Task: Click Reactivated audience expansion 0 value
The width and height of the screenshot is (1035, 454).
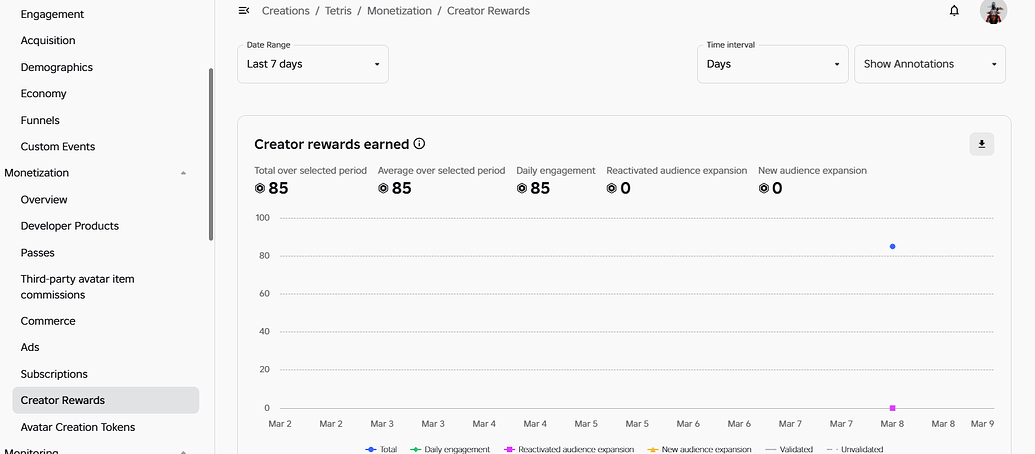Action: pyautogui.click(x=618, y=189)
